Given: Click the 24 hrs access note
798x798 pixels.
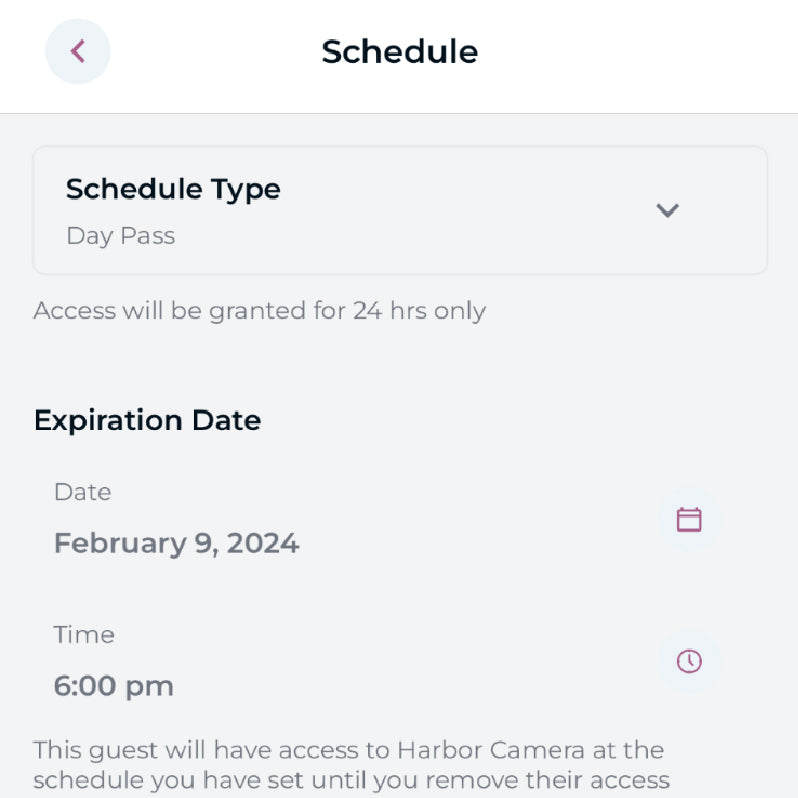Looking at the screenshot, I should 259,311.
